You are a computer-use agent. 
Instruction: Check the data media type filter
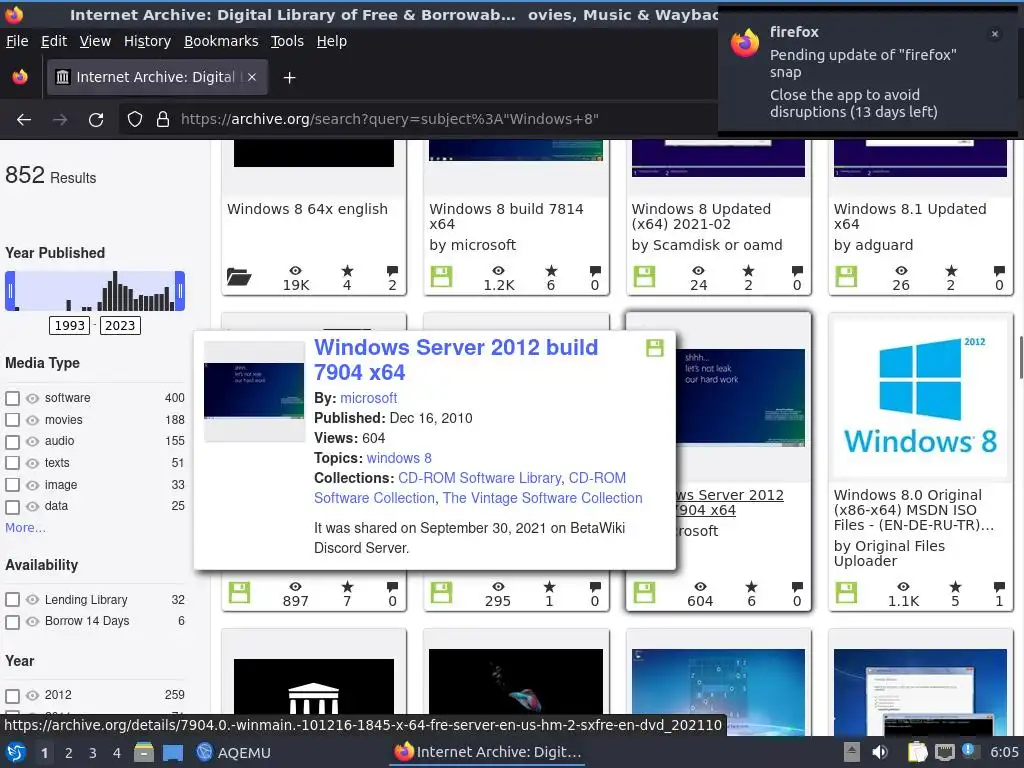click(12, 507)
